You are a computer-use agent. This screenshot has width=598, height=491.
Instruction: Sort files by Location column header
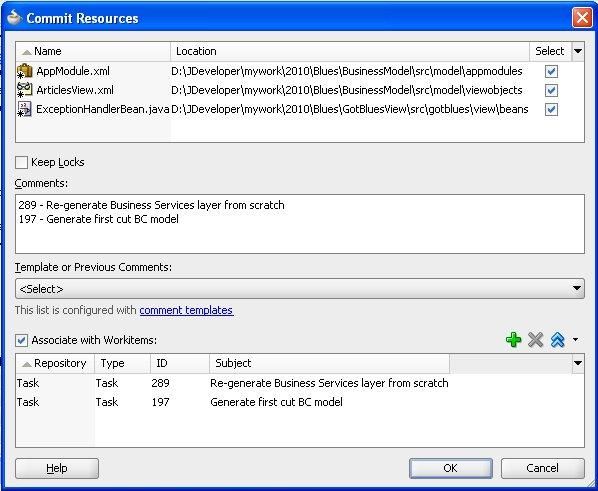350,51
